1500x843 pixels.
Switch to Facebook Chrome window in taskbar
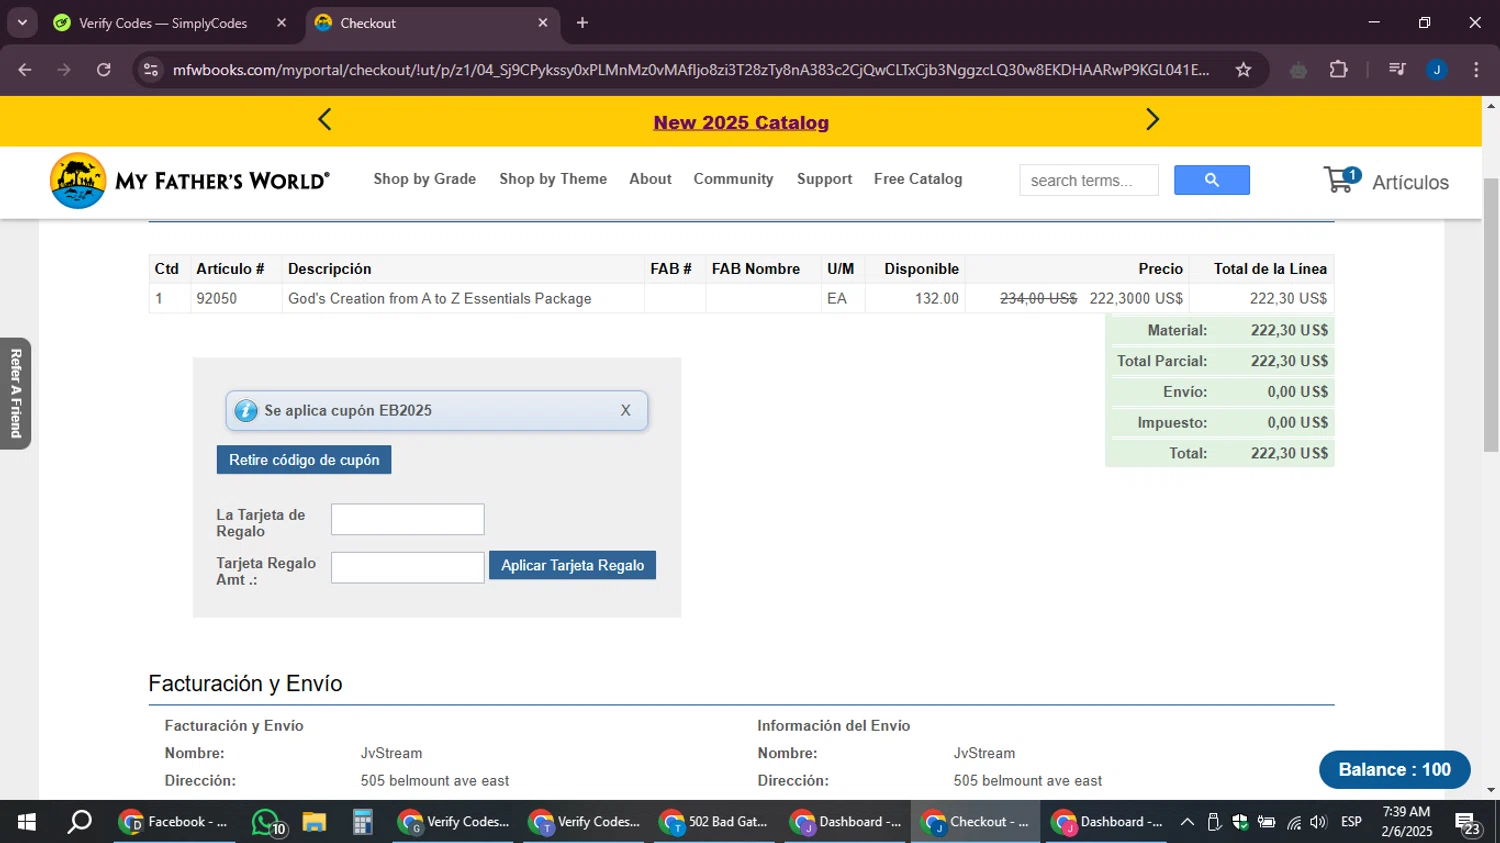point(174,822)
